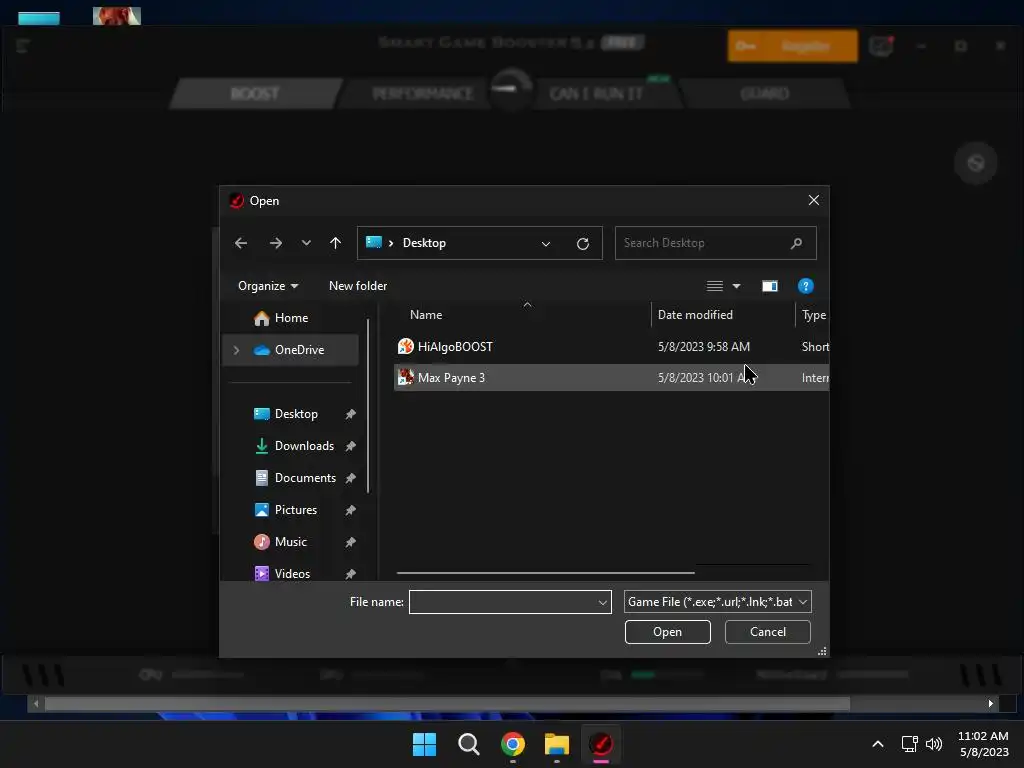Open Music from quick access
1024x768 pixels.
(x=291, y=542)
